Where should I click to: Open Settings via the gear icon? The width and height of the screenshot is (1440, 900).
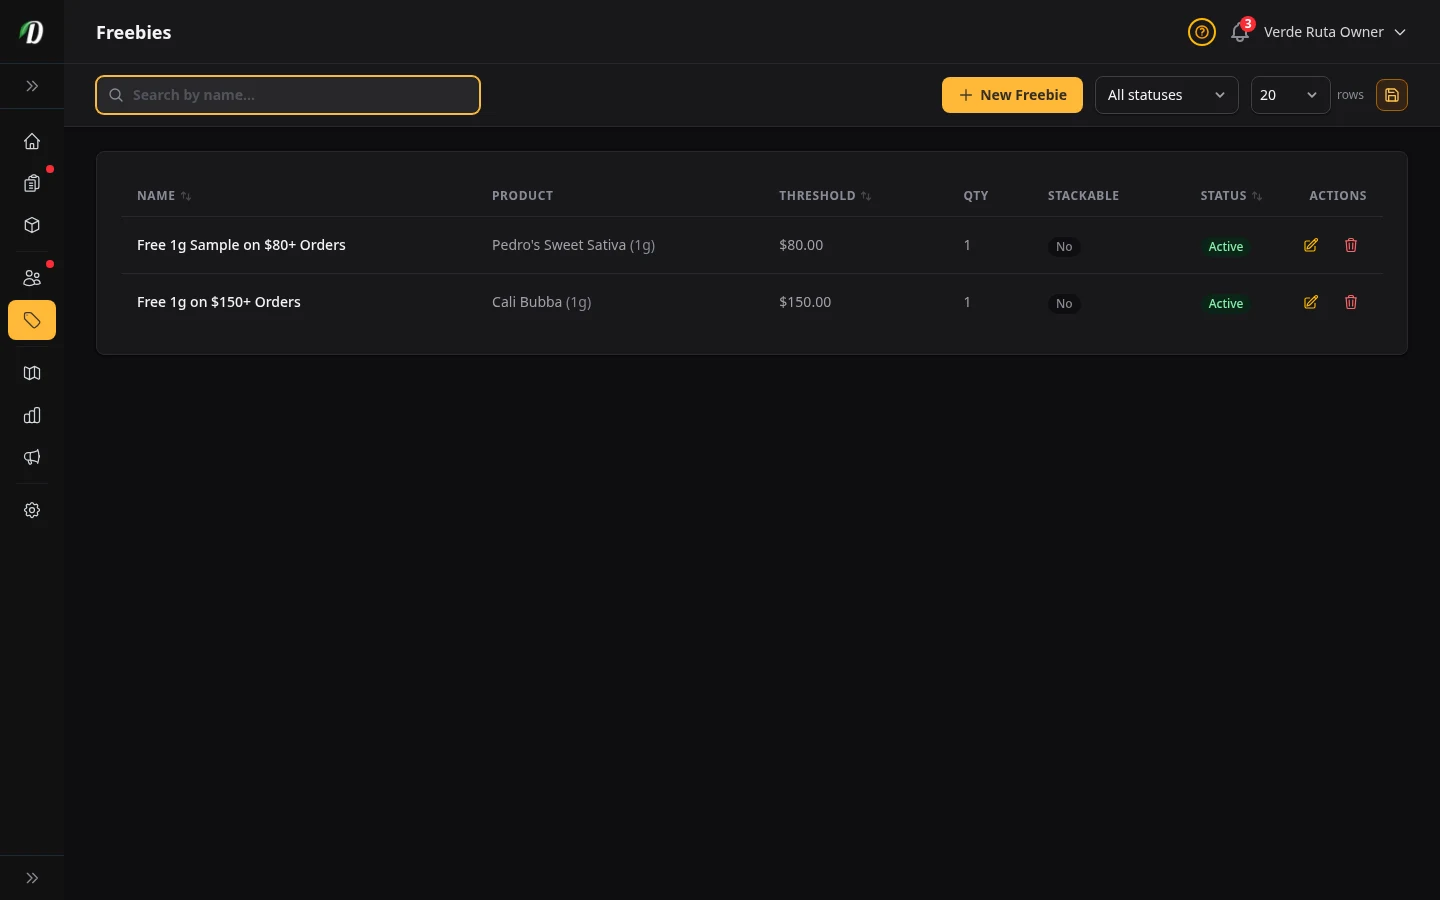pos(32,510)
